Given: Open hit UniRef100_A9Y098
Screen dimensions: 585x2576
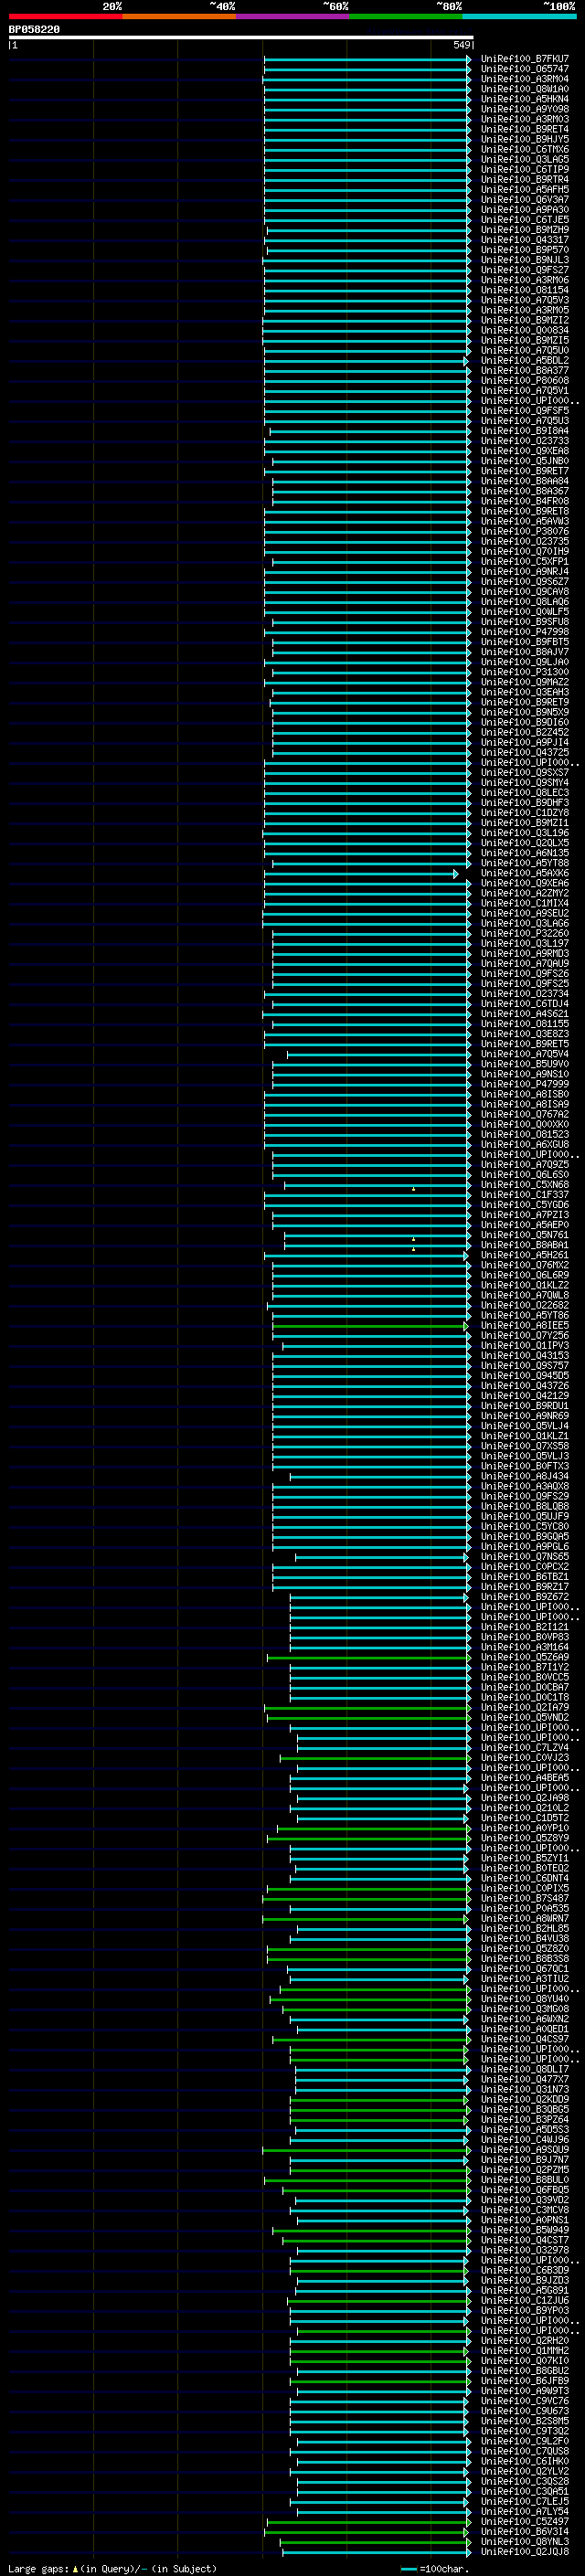Looking at the screenshot, I should pyautogui.click(x=525, y=109).
